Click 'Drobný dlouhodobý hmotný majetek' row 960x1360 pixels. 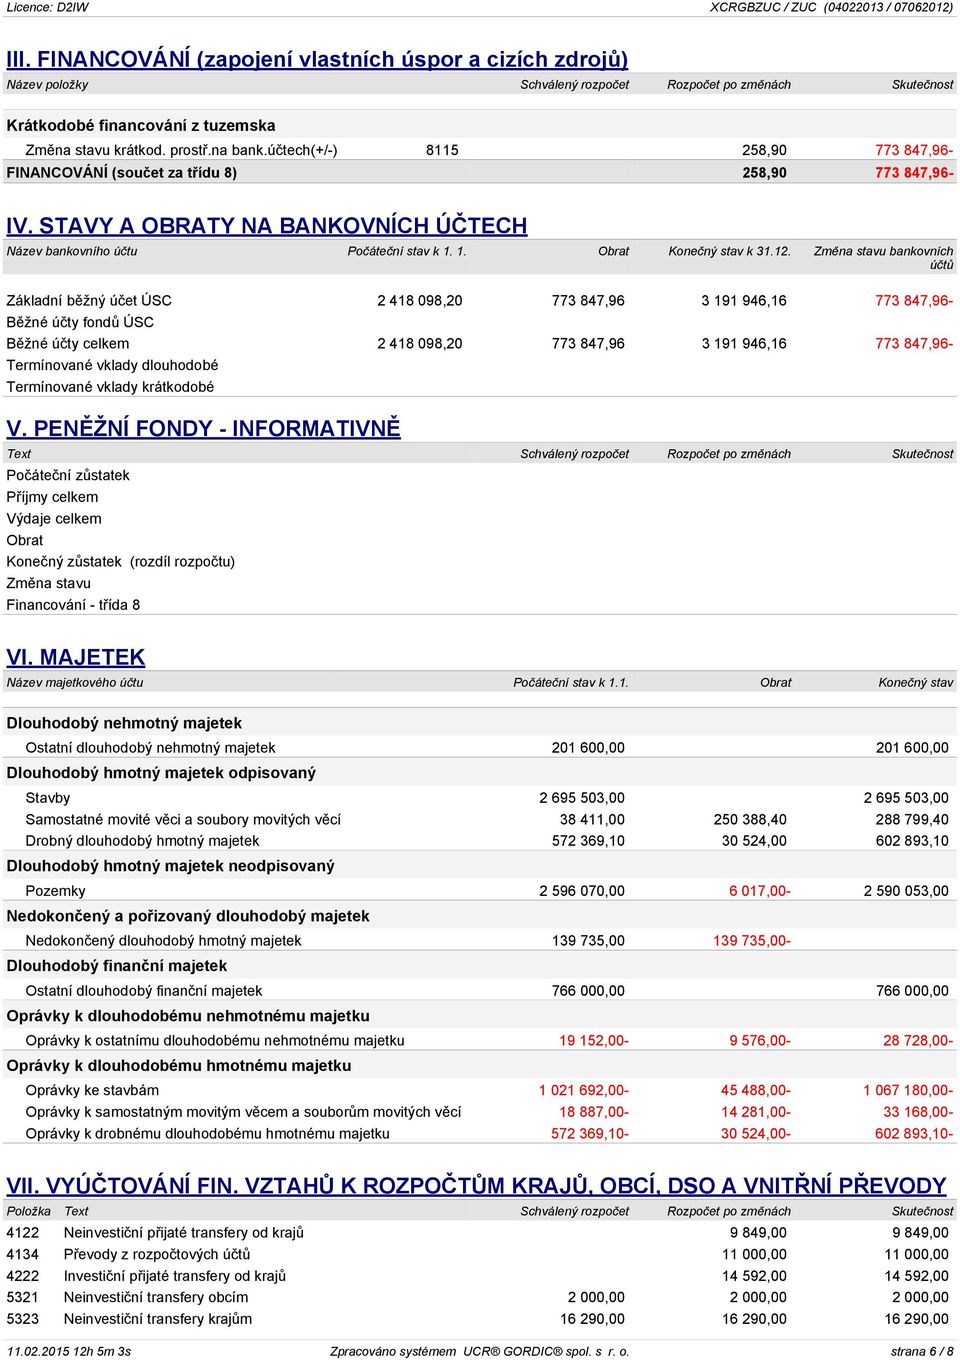480,841
